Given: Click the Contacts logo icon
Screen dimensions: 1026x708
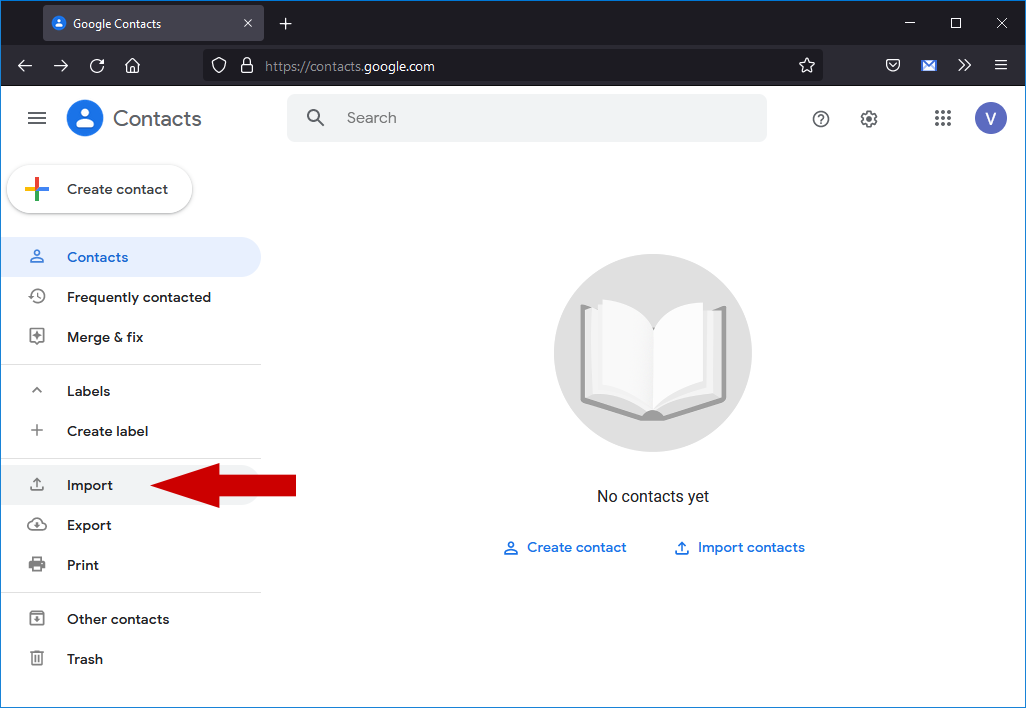Looking at the screenshot, I should (85, 118).
